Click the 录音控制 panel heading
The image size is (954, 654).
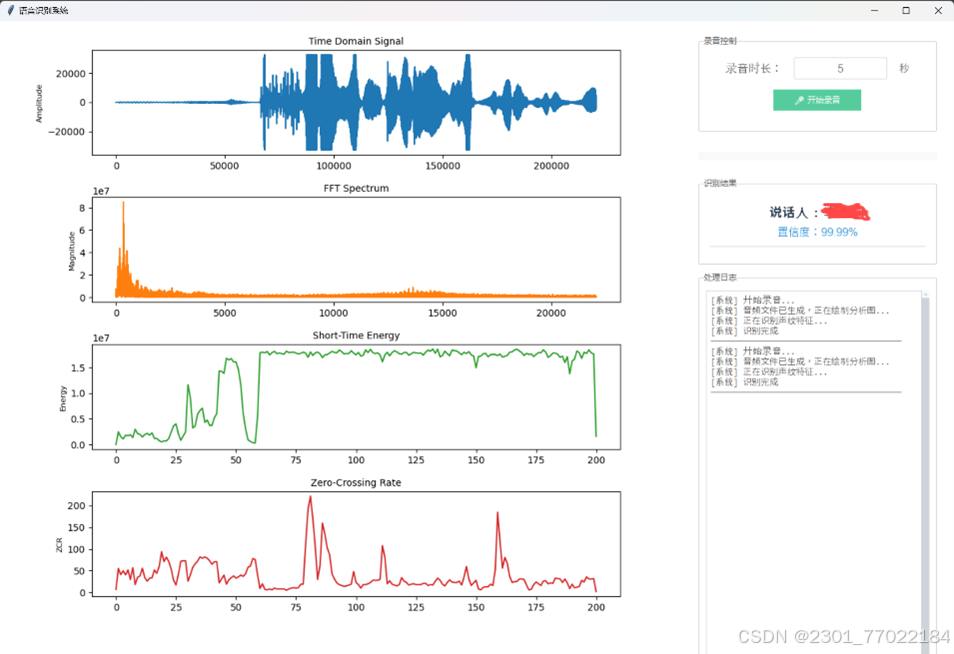[x=720, y=41]
